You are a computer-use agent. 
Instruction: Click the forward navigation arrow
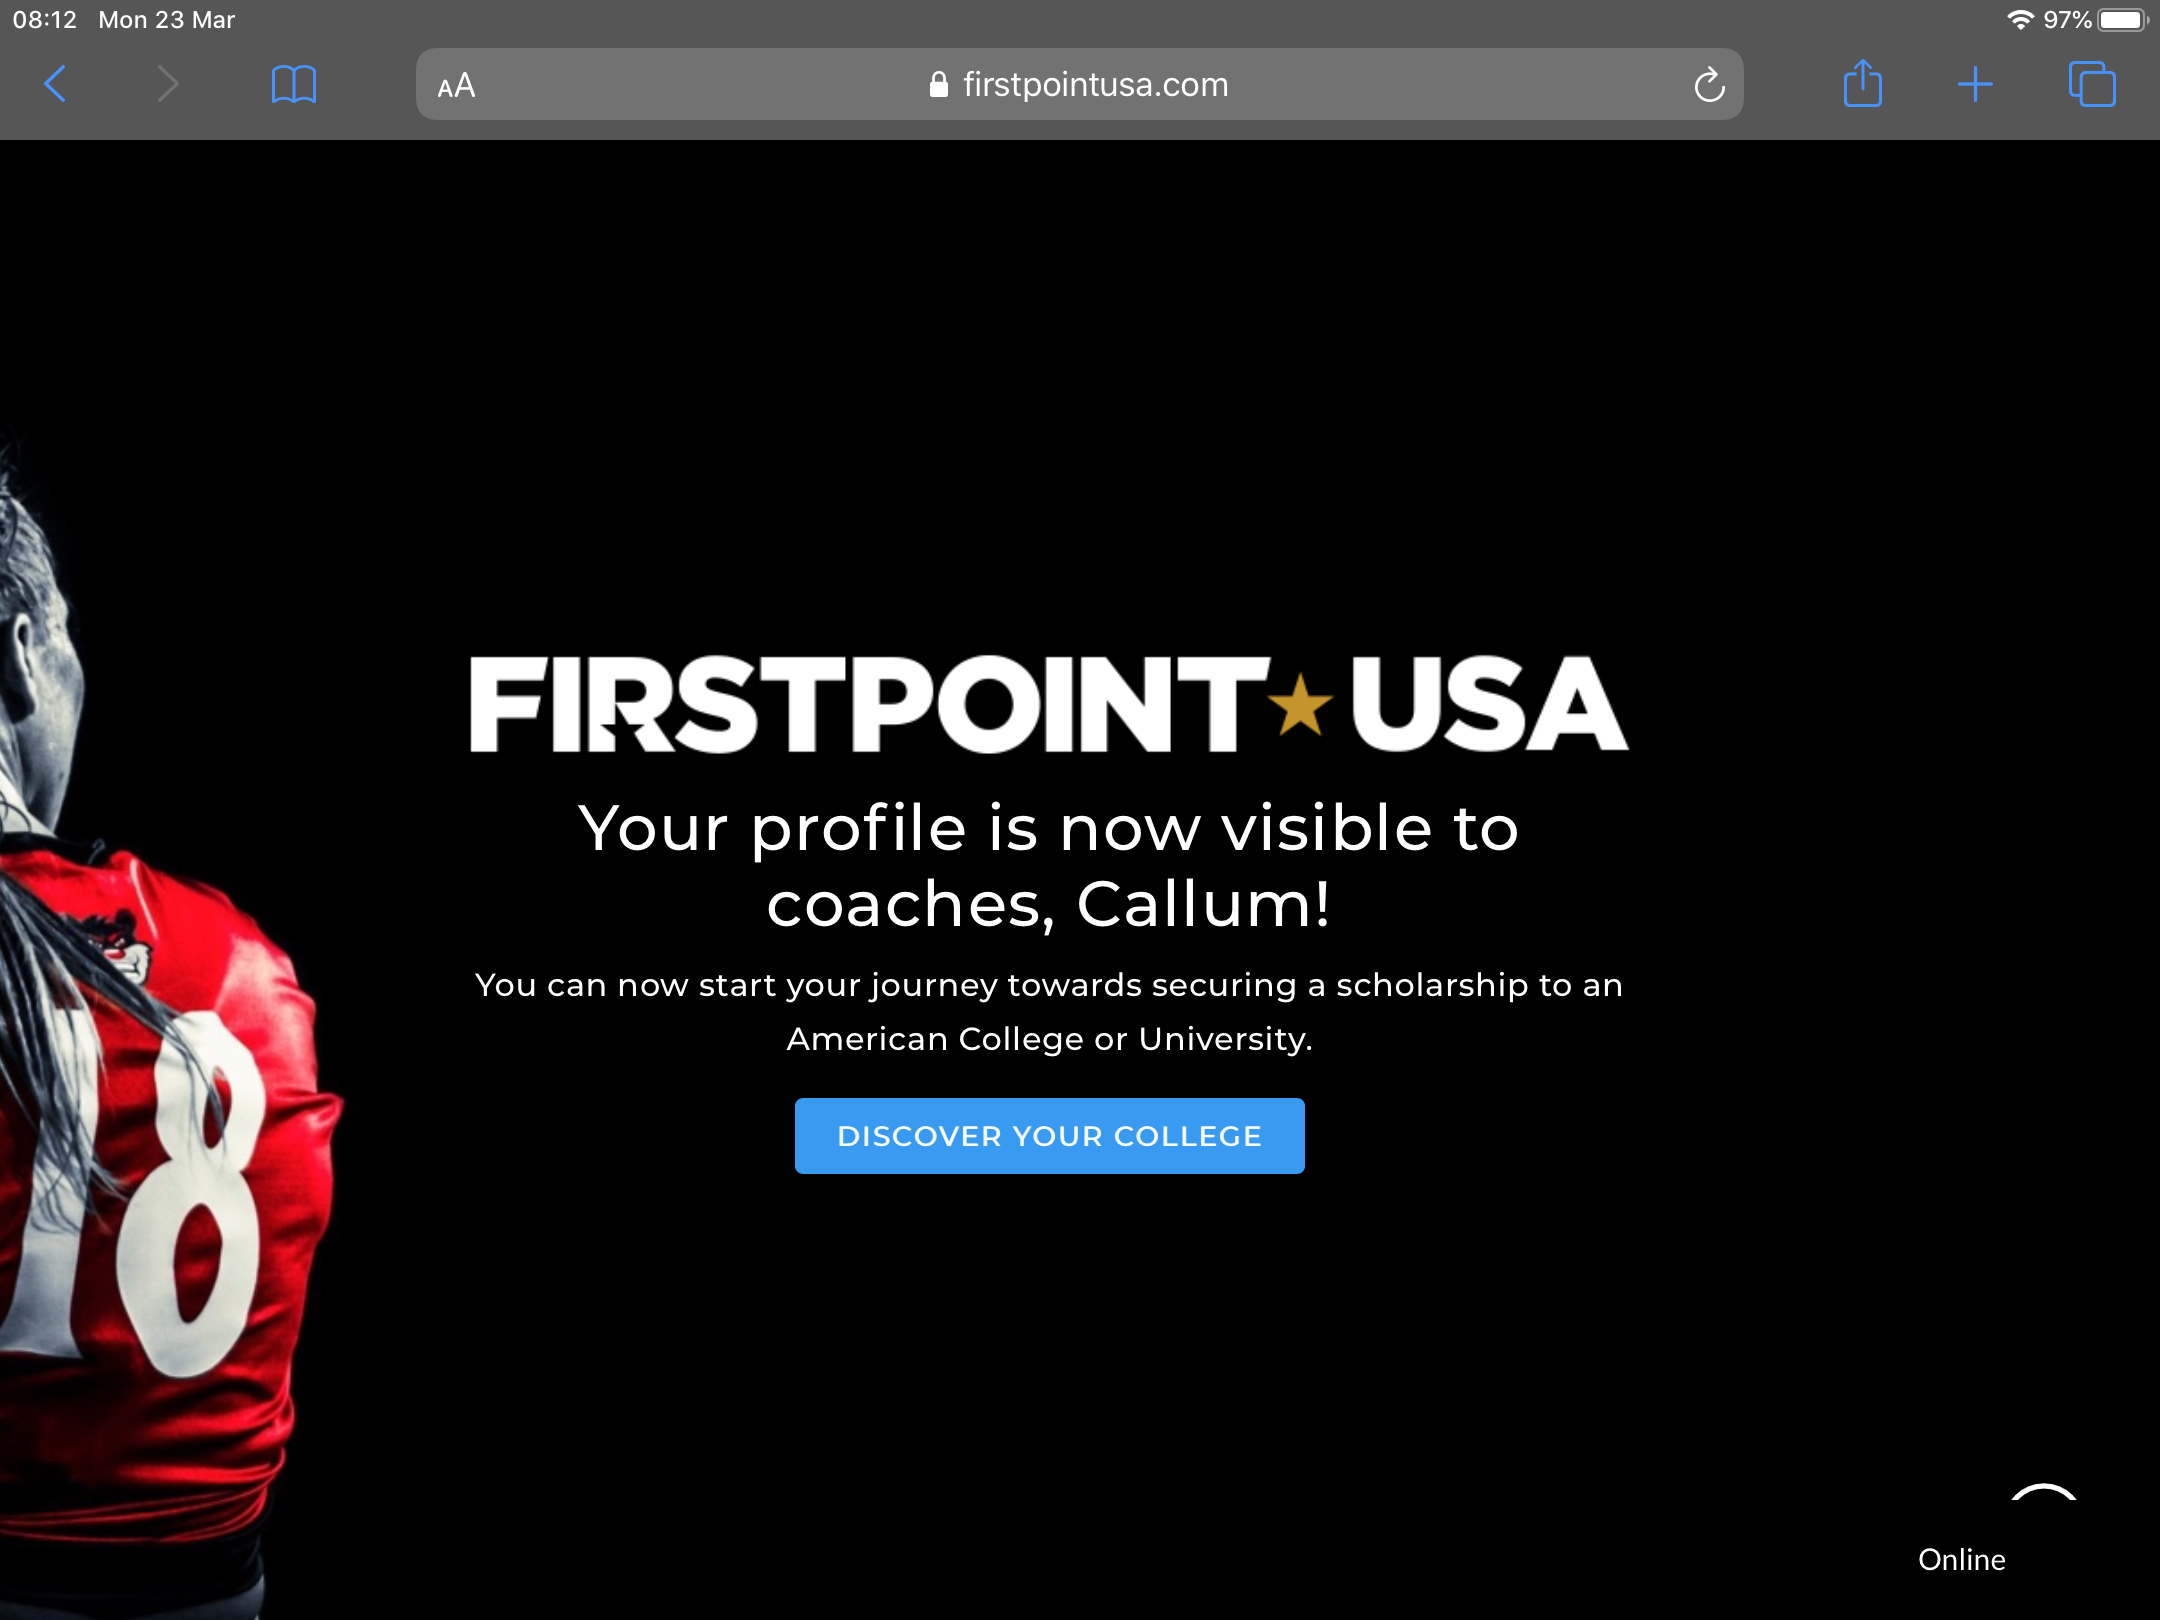168,84
